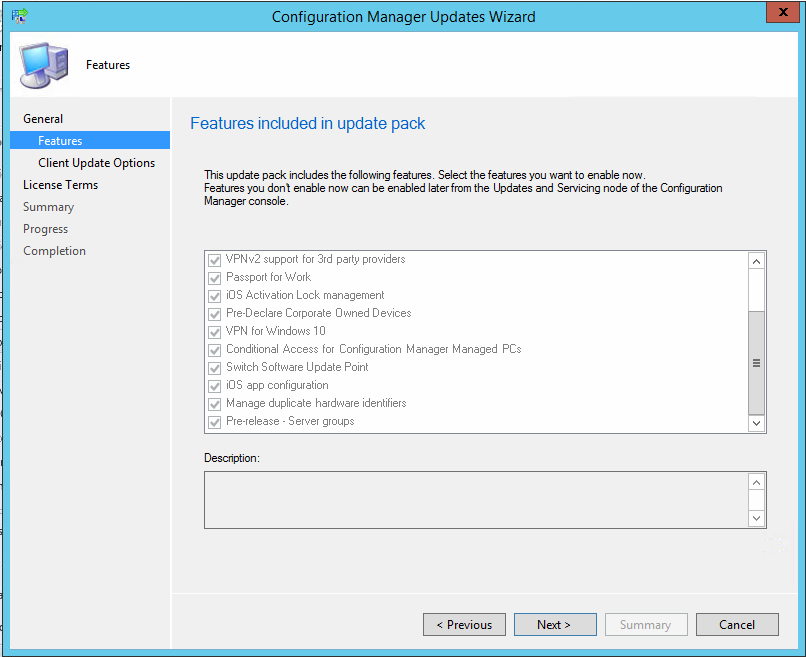Select the Summary step in the sidebar
Image resolution: width=806 pixels, height=657 pixels.
pos(48,207)
